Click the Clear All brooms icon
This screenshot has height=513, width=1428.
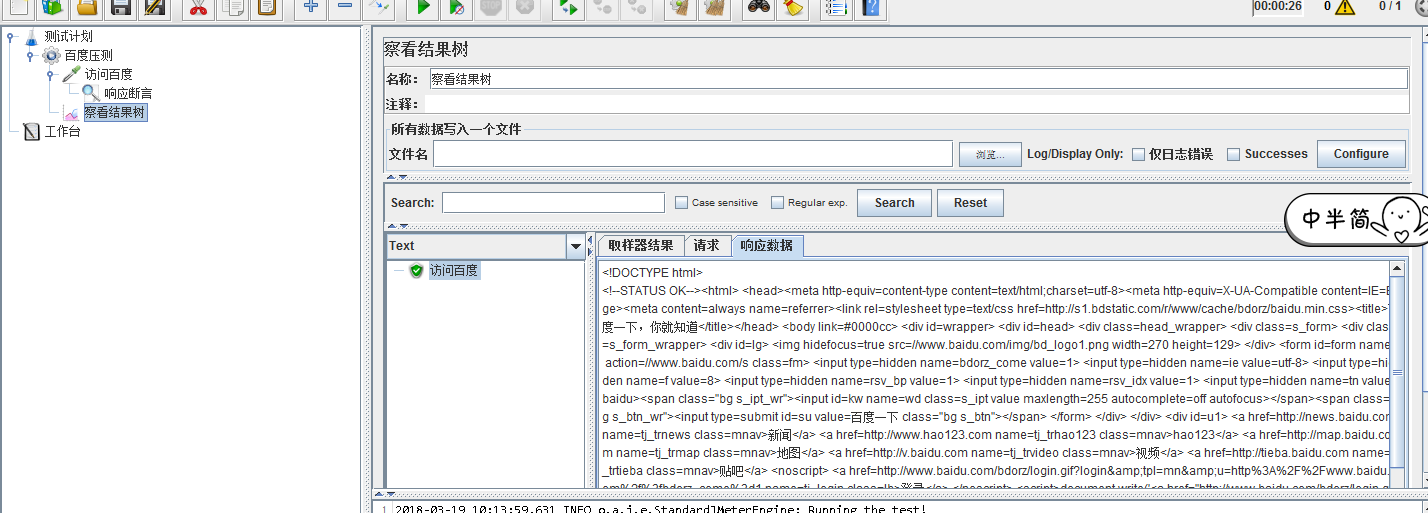pos(714,8)
